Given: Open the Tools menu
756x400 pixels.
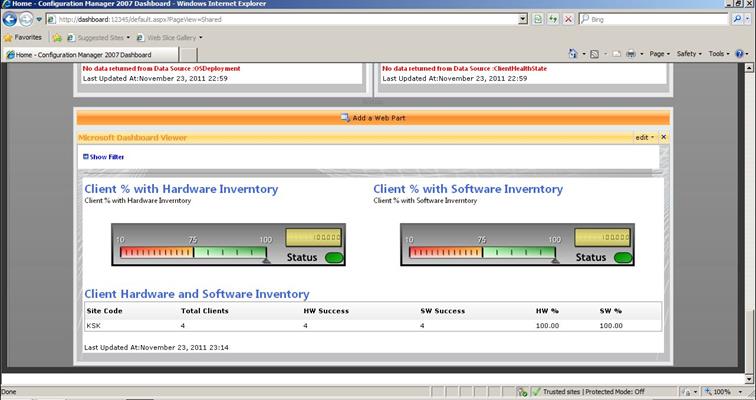Looking at the screenshot, I should pos(719,54).
